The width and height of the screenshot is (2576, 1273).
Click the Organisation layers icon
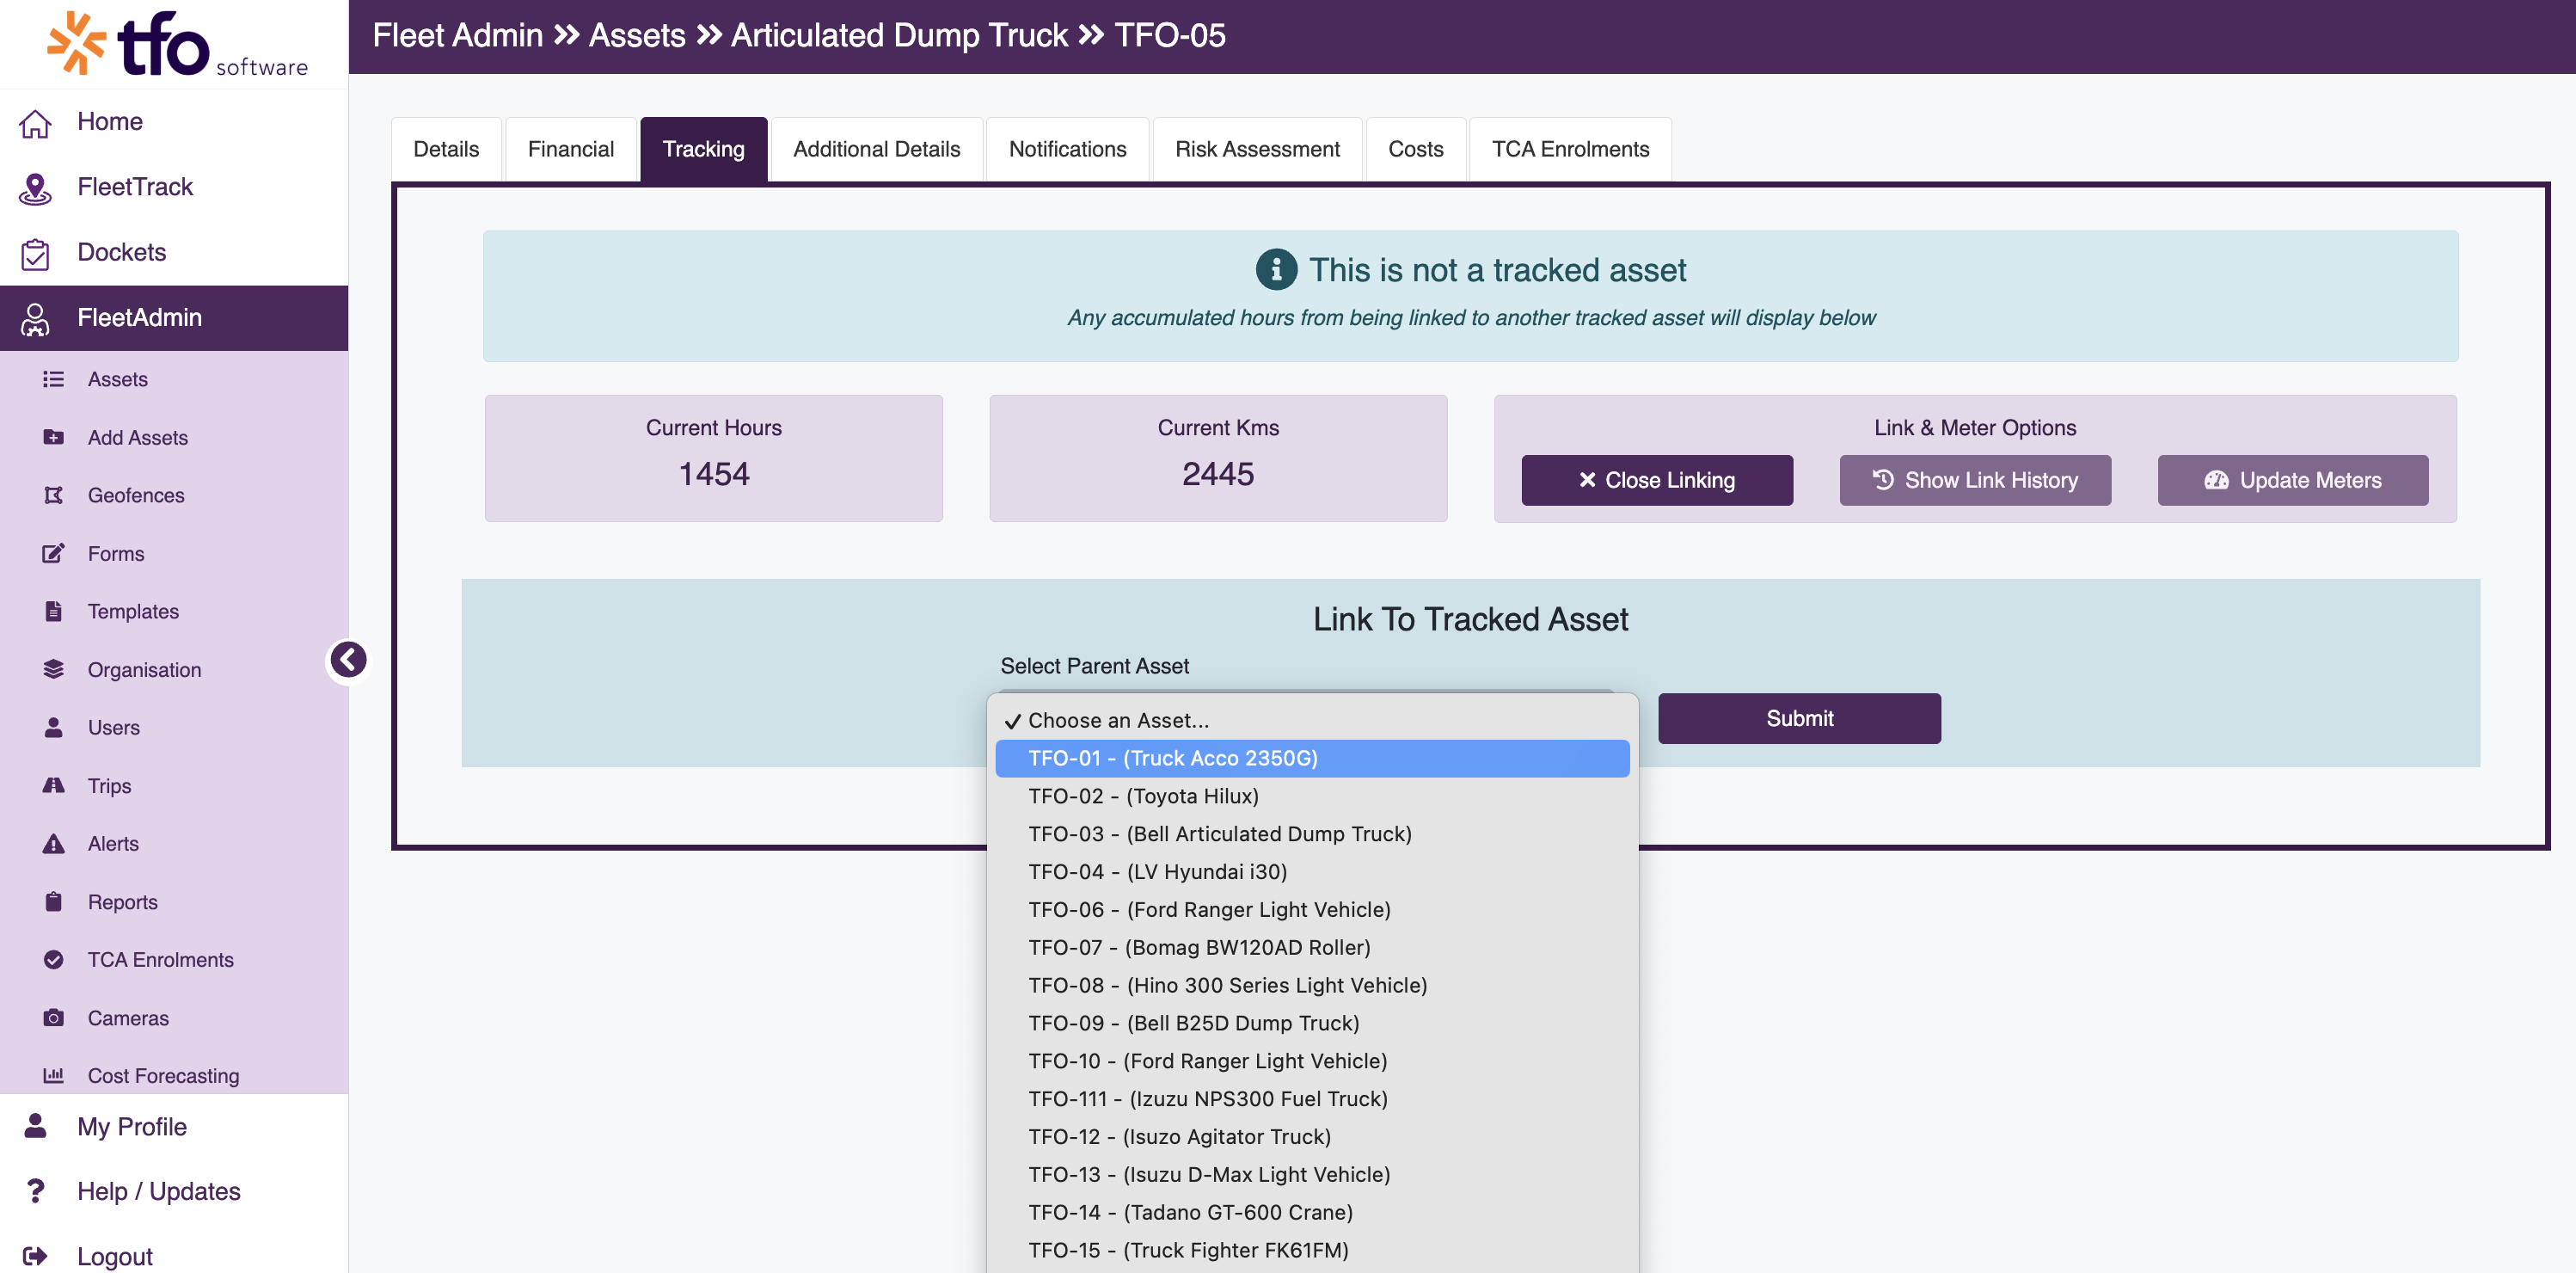coord(53,669)
